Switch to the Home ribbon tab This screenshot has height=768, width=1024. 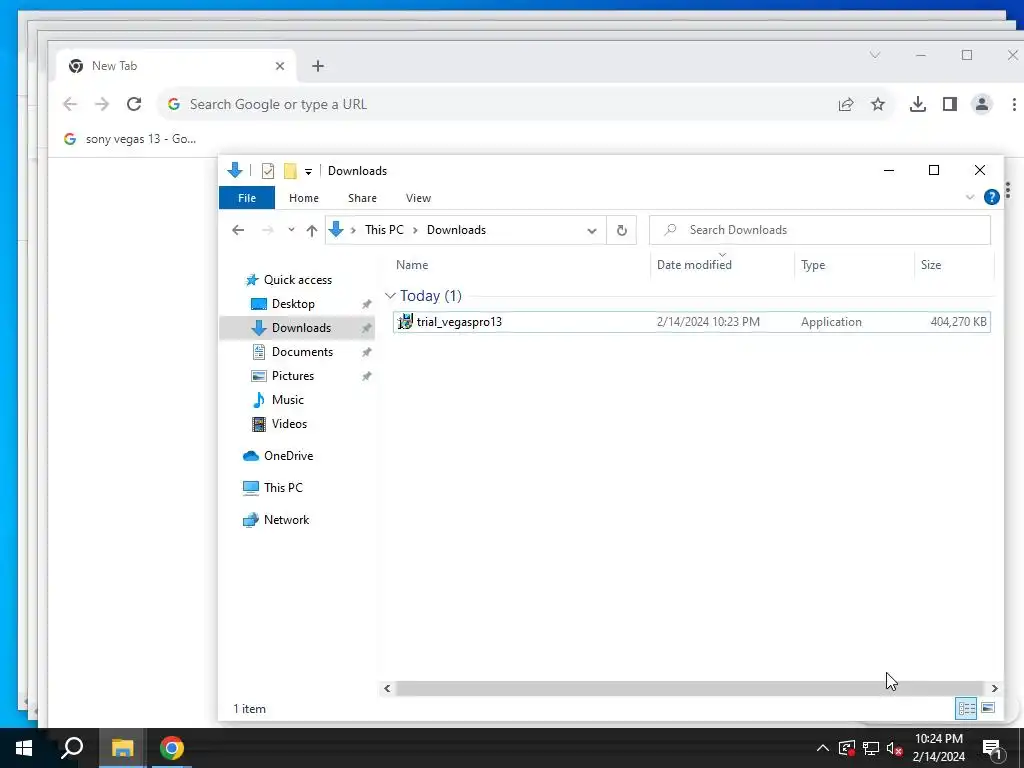pyautogui.click(x=304, y=198)
